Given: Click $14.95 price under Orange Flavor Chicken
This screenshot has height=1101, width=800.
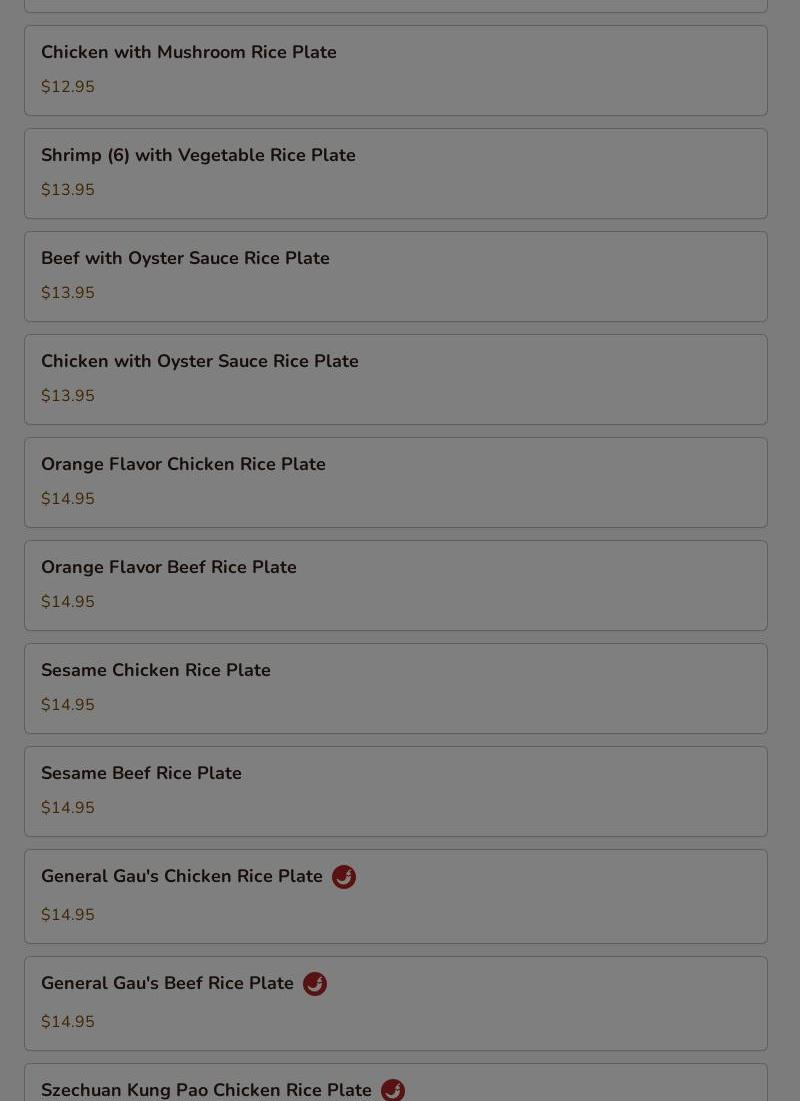Looking at the screenshot, I should tap(67, 499).
